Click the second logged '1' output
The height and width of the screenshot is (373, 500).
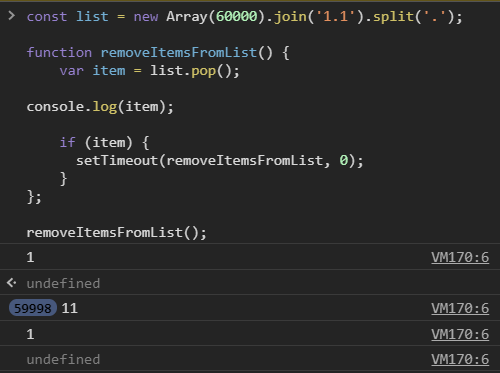30,334
